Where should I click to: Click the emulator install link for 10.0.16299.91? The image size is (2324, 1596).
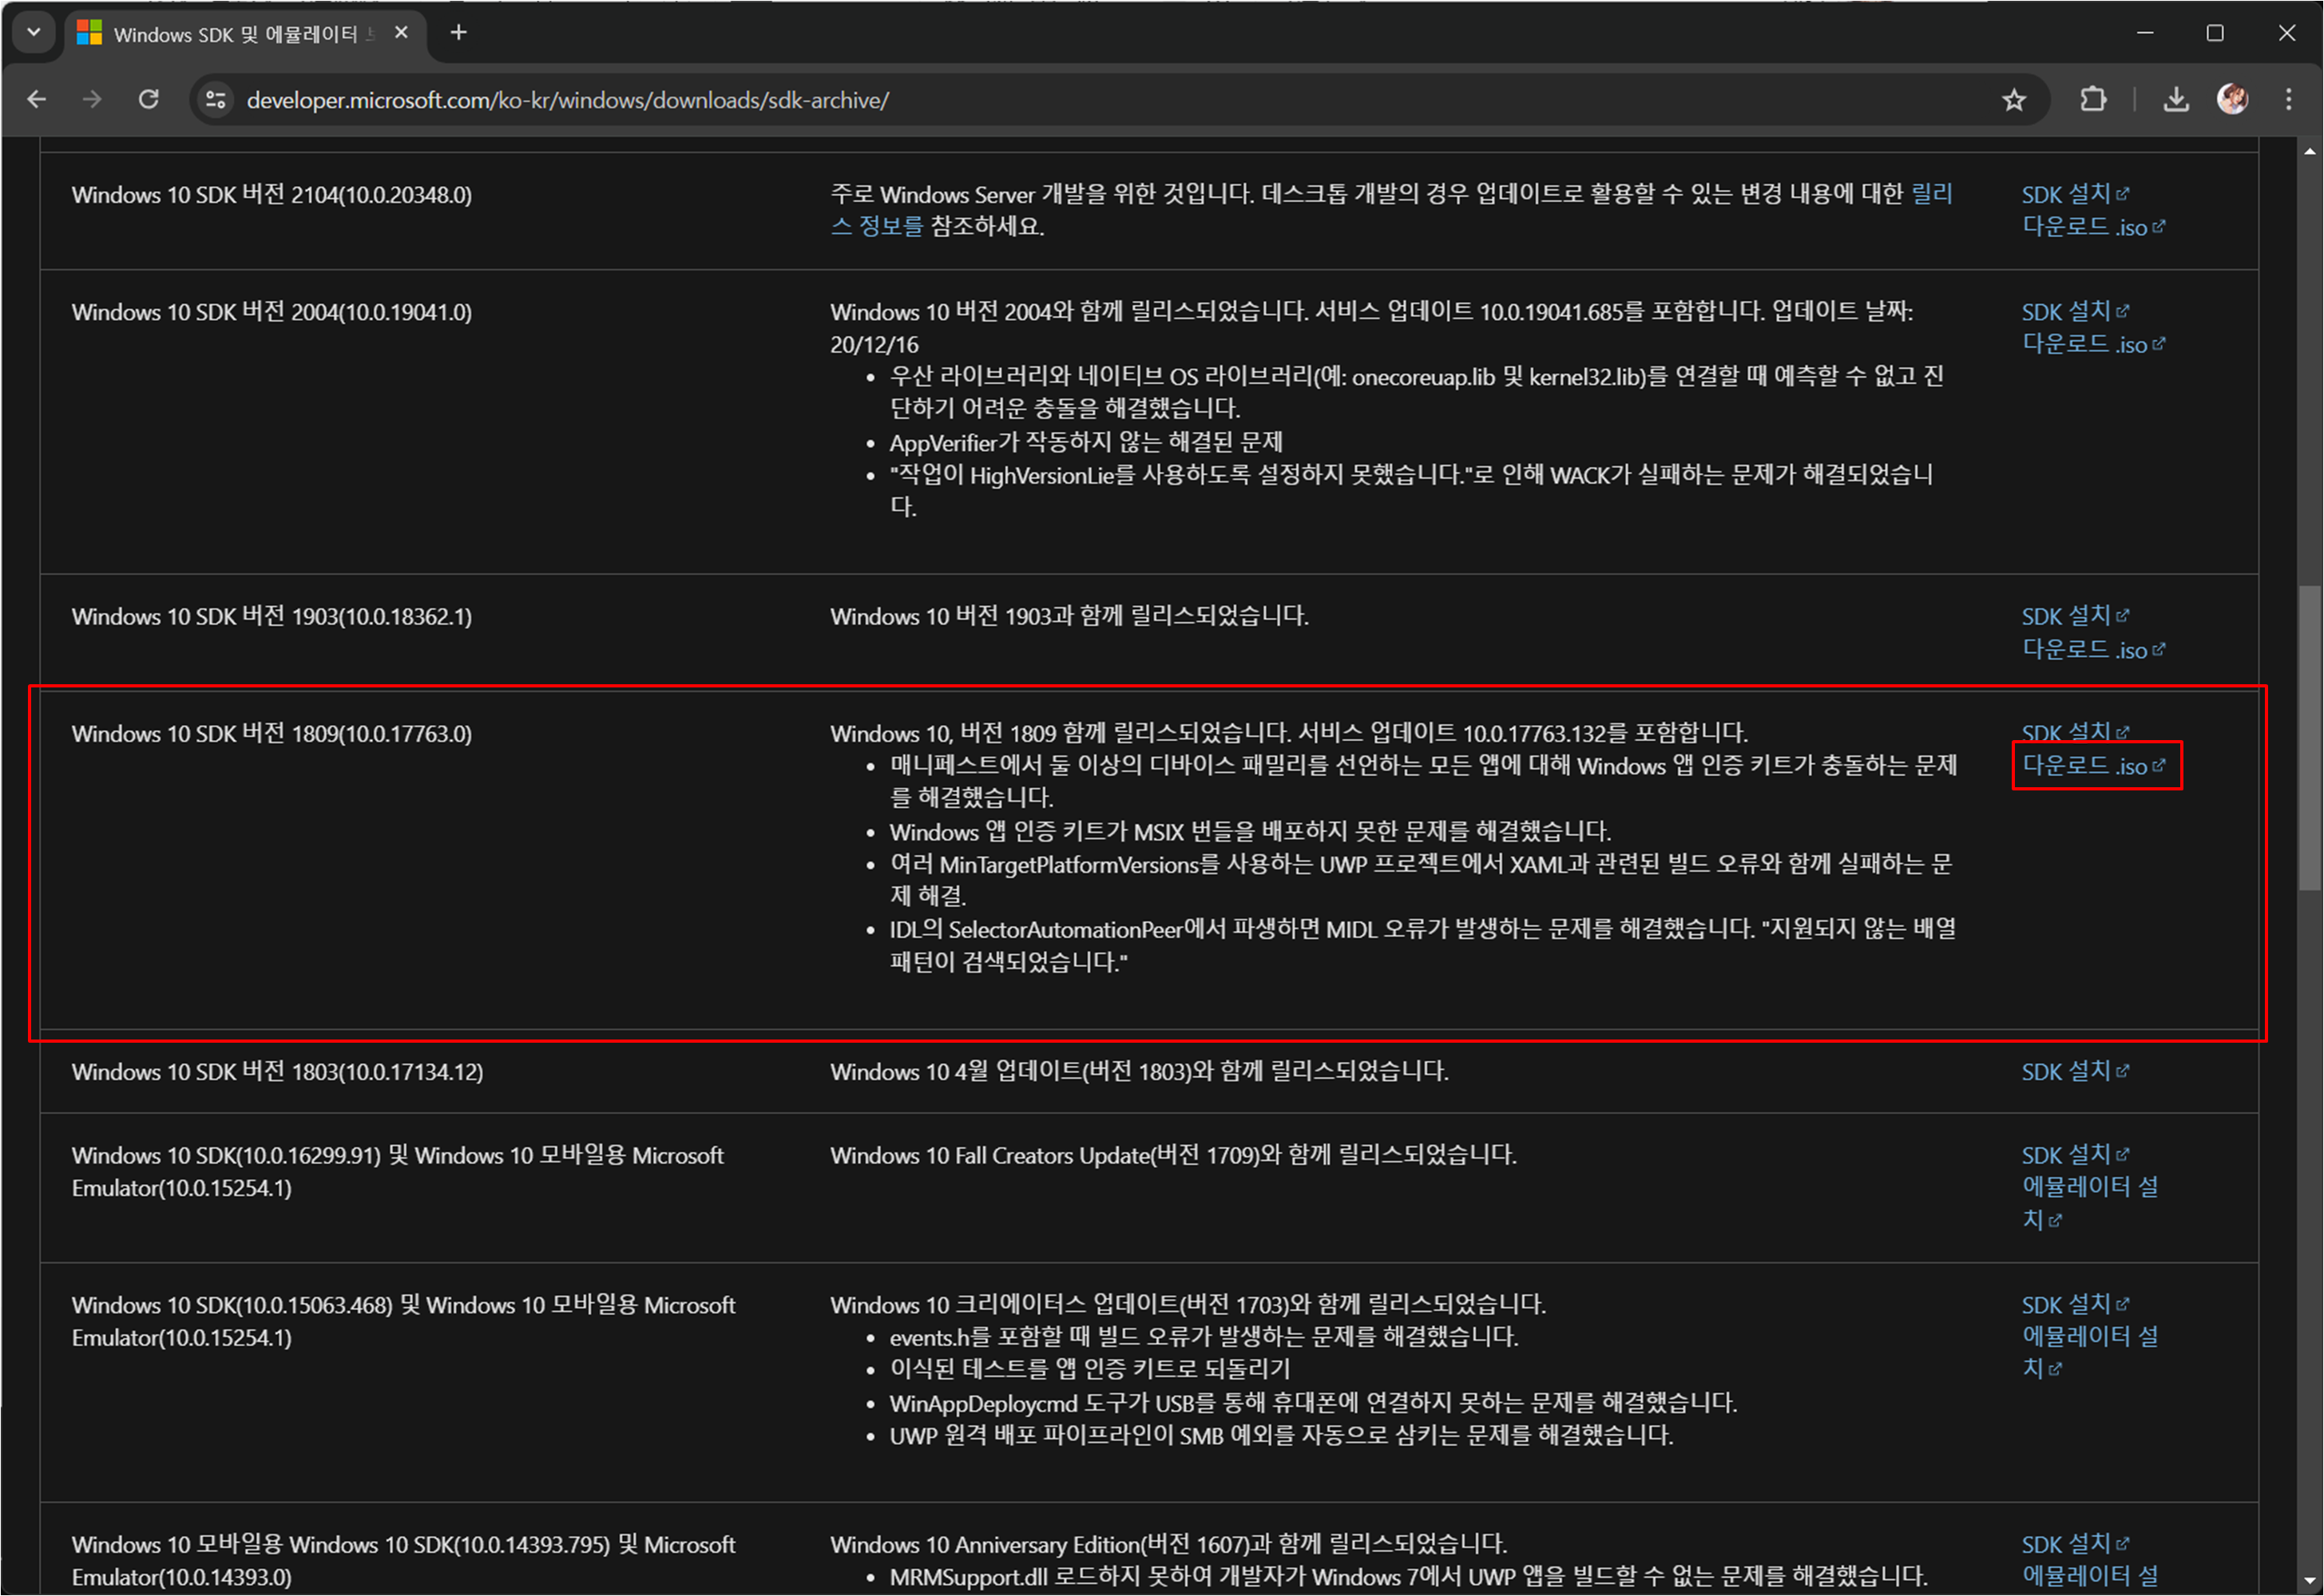2089,1188
